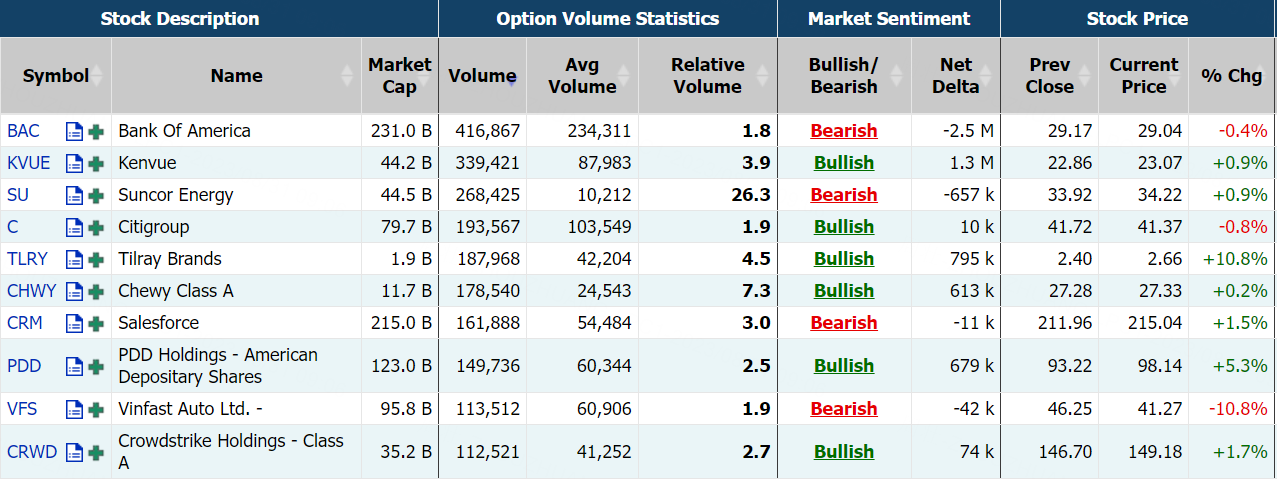This screenshot has width=1277, height=479.
Task: Click Bearish sentiment link for Bank Of America
Action: [x=844, y=131]
